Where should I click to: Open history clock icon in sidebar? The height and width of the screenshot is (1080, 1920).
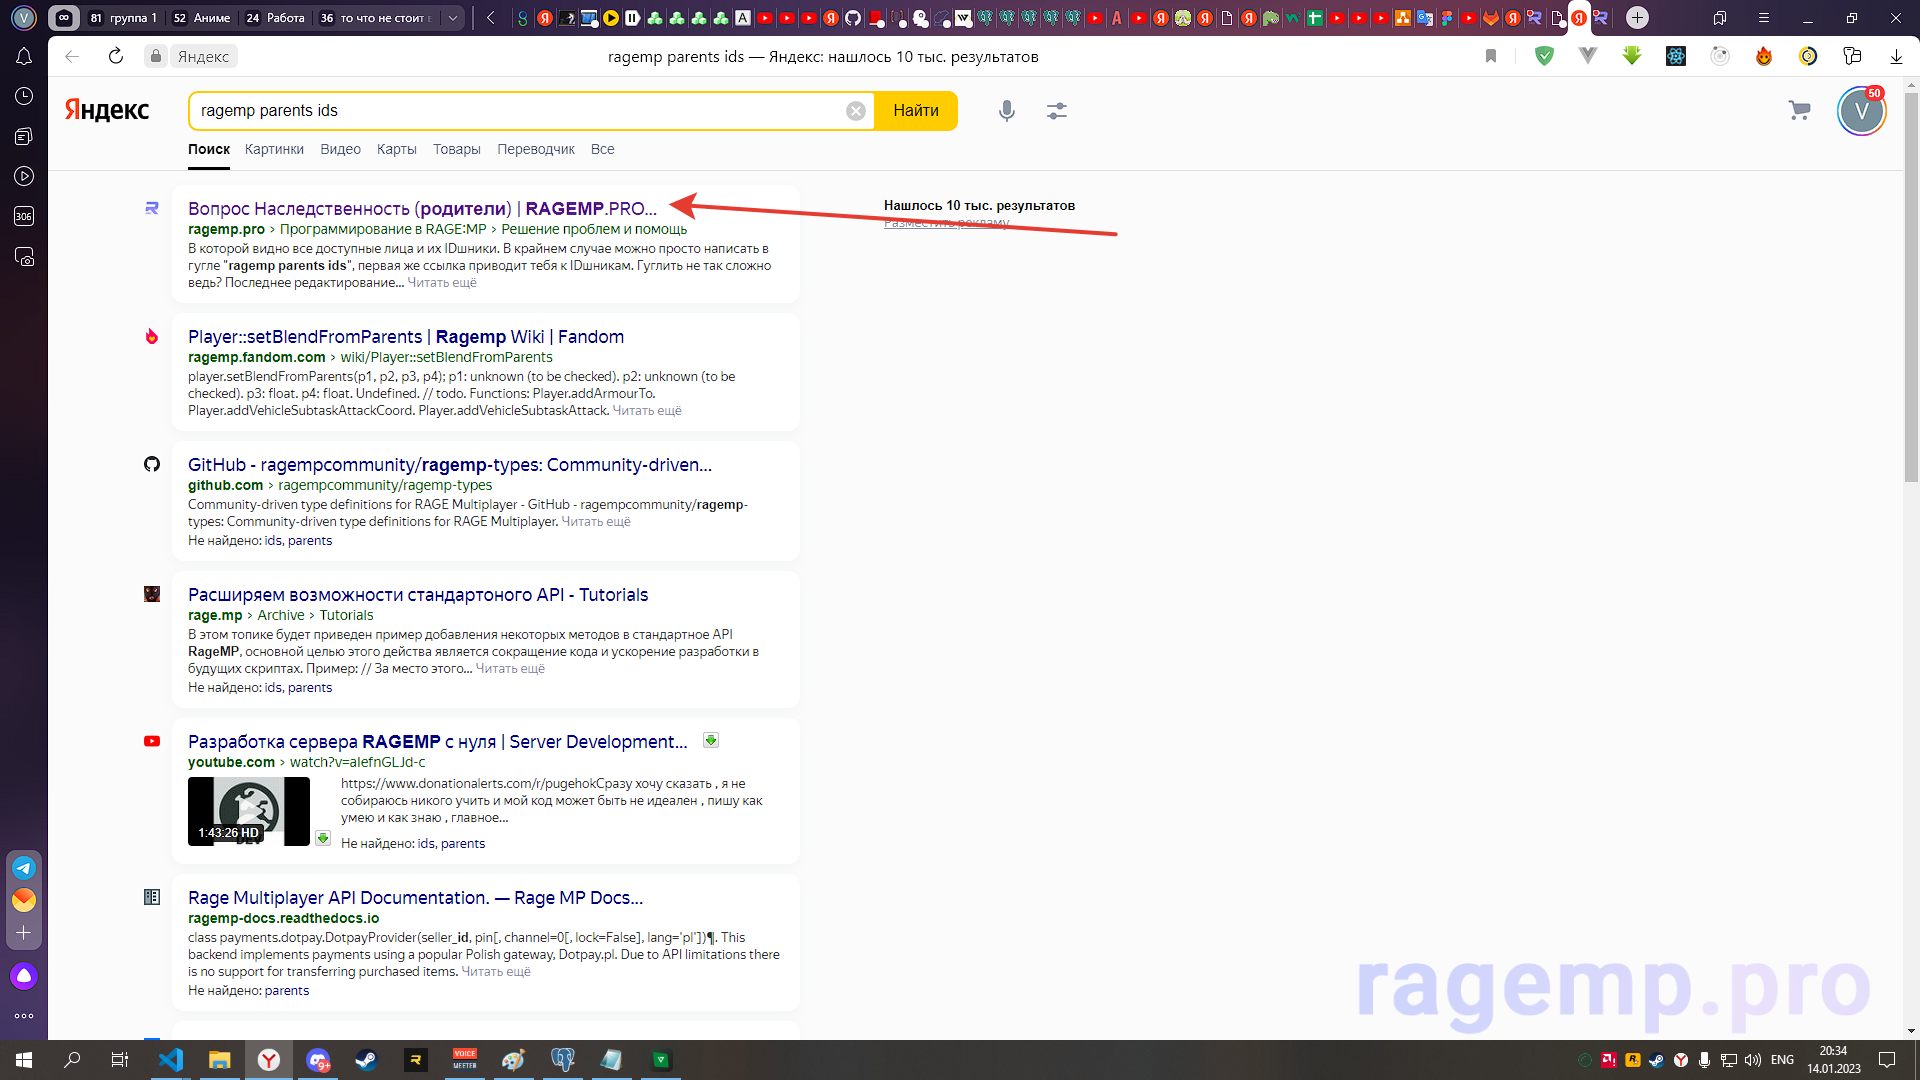point(24,96)
